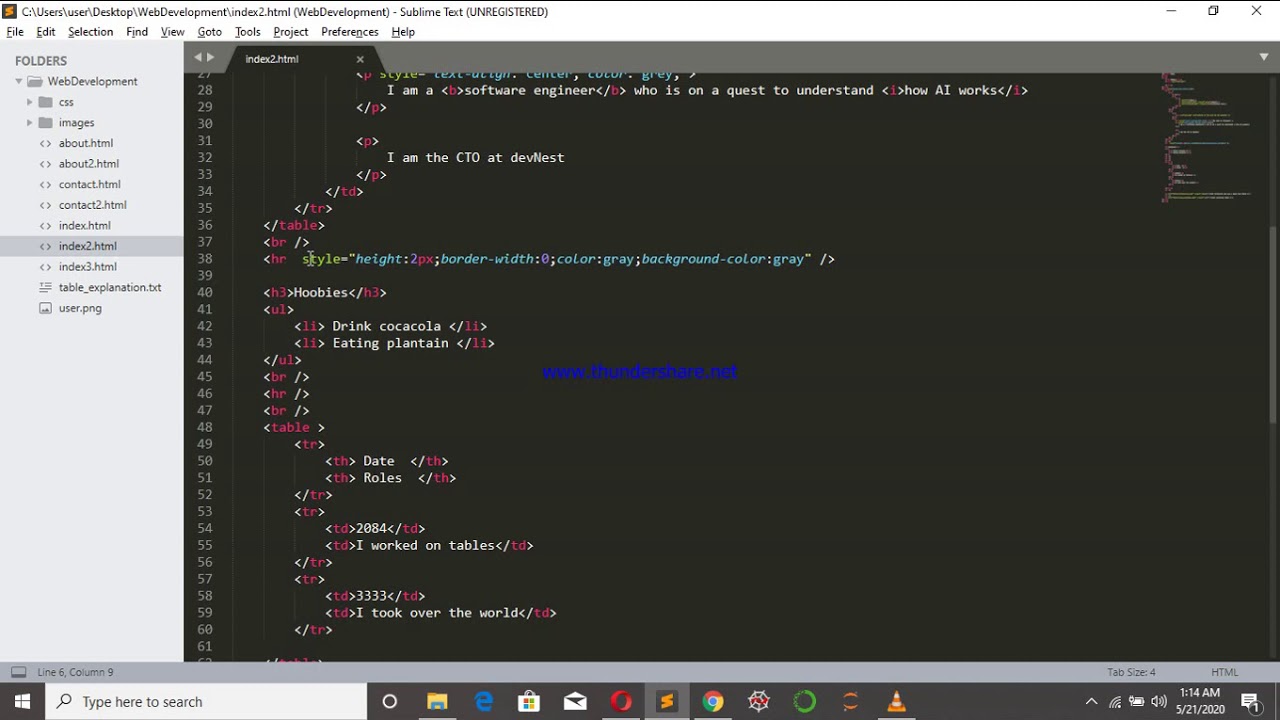Click the 'Hoobies' heading text on line 40
This screenshot has width=1280, height=720.
(320, 293)
